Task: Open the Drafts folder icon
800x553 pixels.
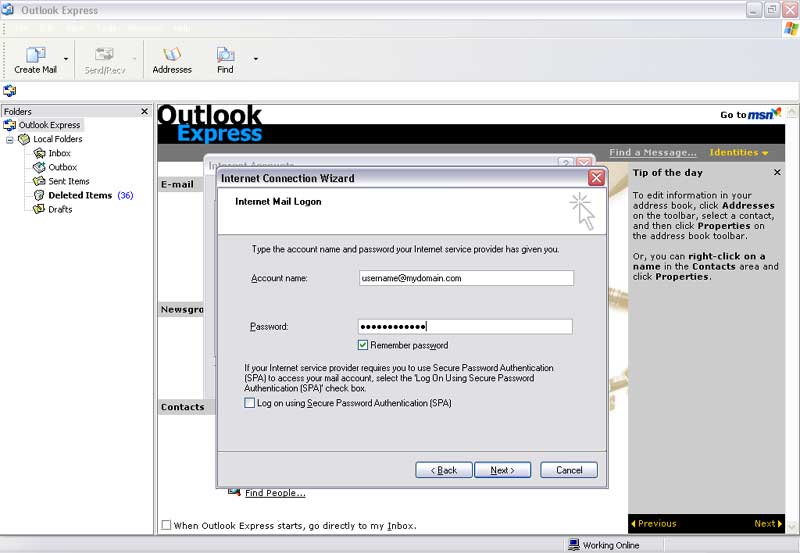Action: coord(39,209)
